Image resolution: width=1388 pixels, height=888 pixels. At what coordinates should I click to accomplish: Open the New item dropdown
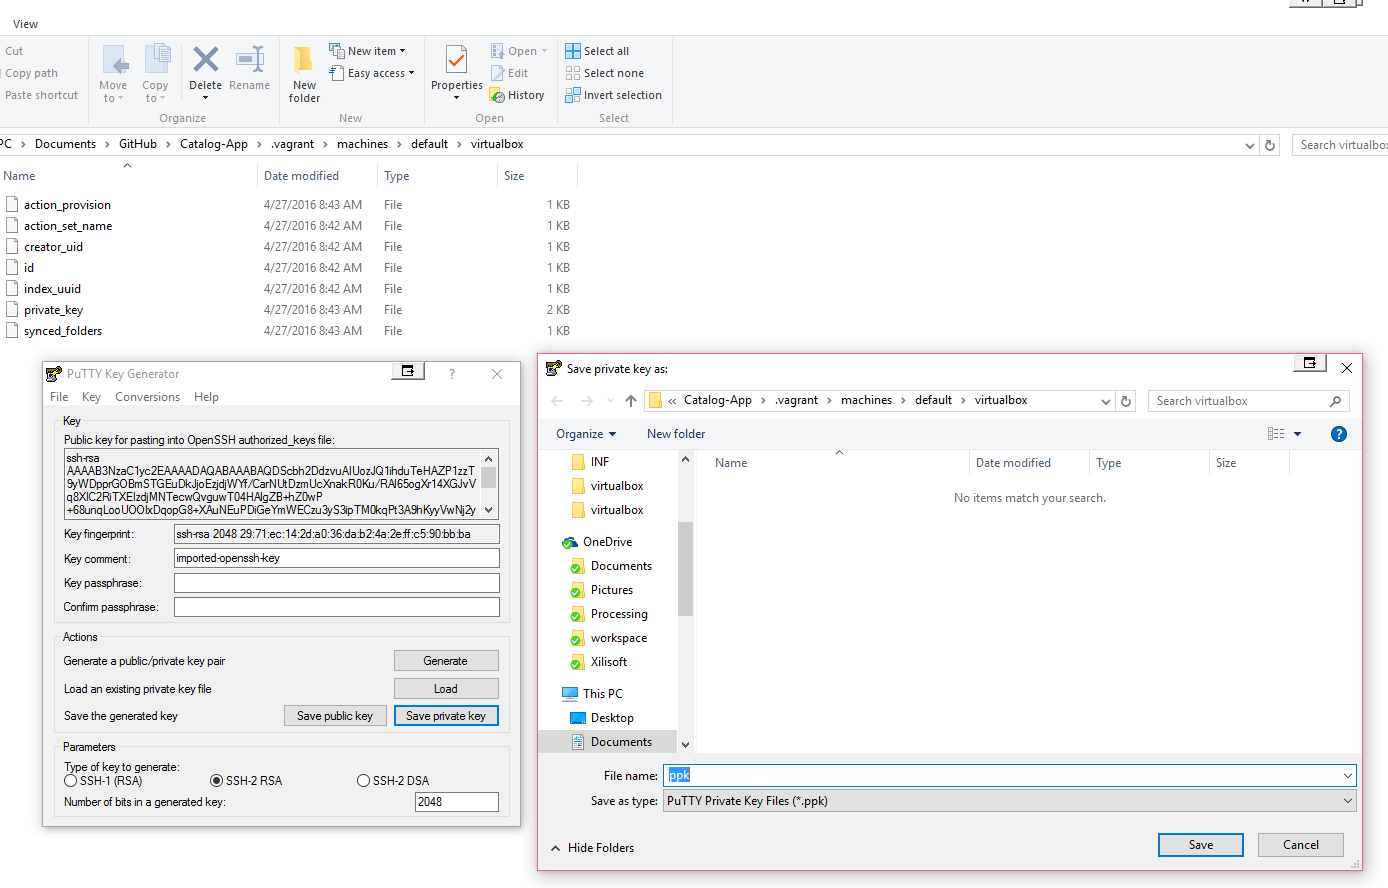(x=367, y=51)
